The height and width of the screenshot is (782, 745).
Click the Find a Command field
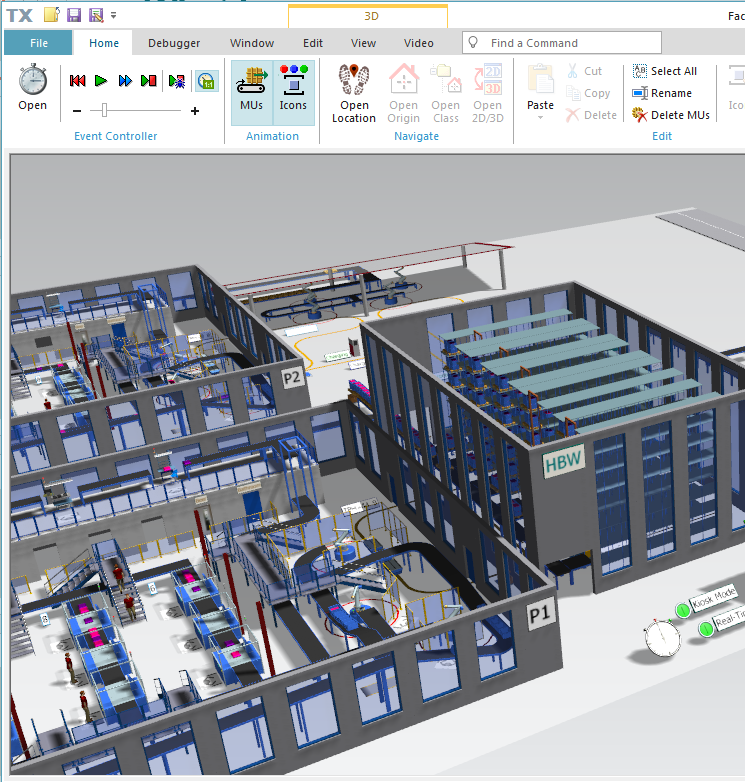tap(562, 43)
